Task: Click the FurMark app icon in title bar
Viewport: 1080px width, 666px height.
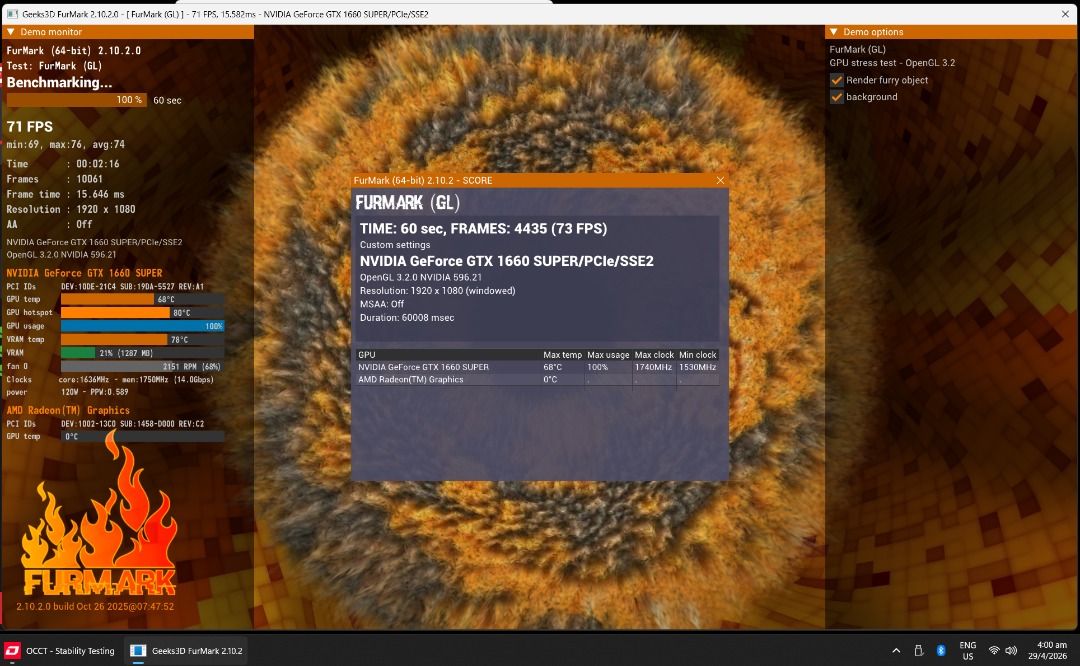Action: point(12,14)
